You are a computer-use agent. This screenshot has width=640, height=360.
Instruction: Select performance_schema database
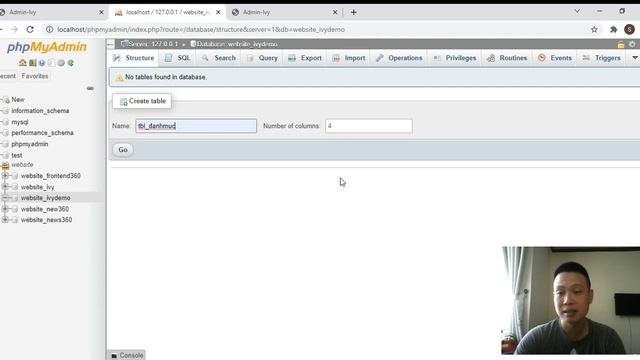[x=42, y=133]
